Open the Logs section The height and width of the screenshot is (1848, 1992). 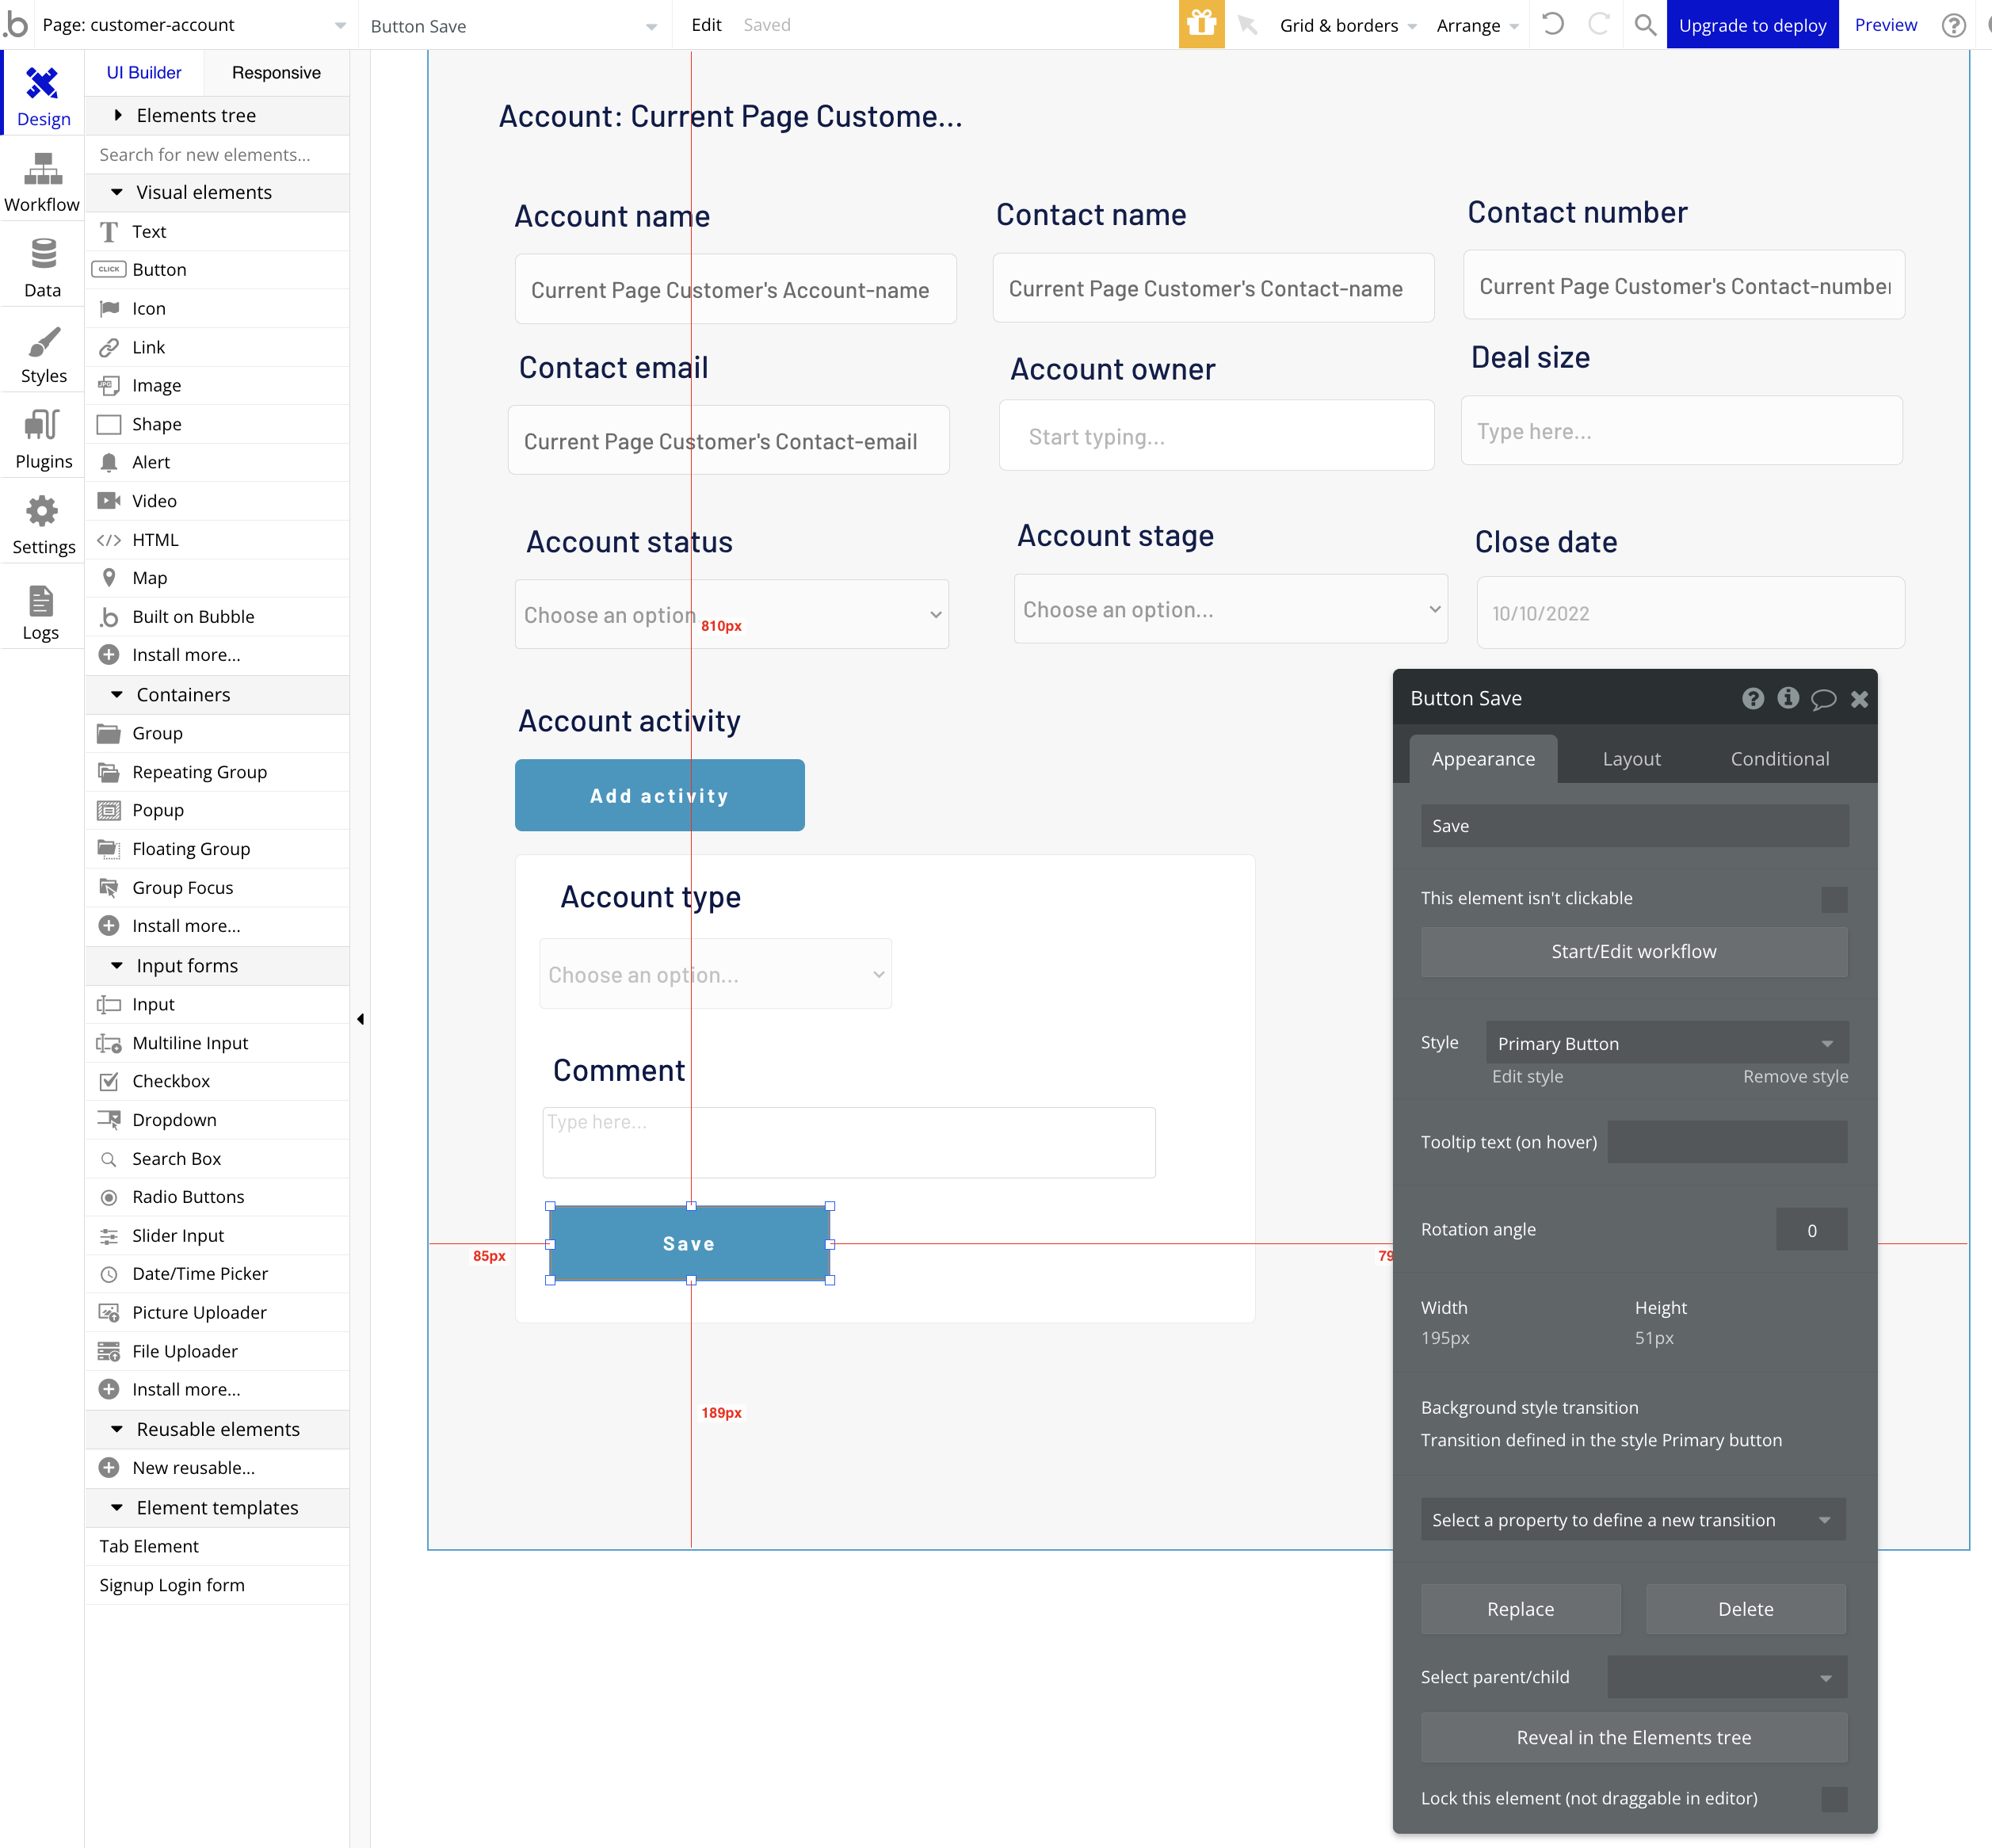[41, 611]
